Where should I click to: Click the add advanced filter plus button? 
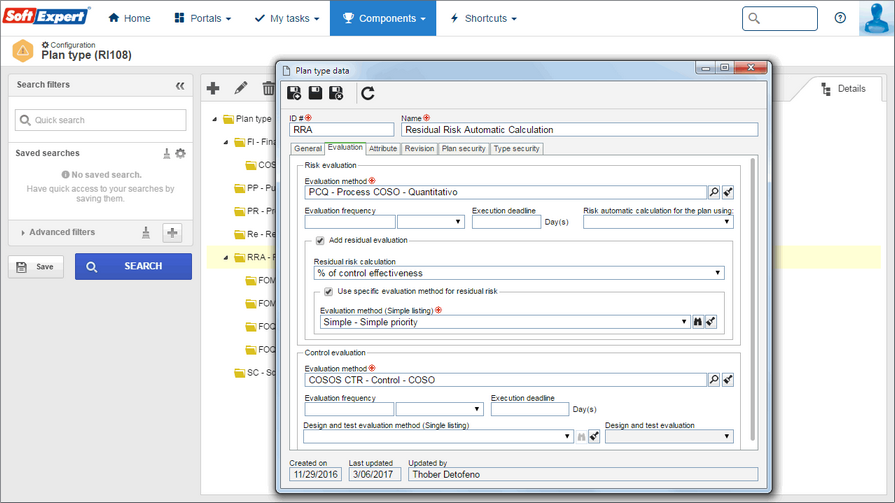tap(172, 232)
